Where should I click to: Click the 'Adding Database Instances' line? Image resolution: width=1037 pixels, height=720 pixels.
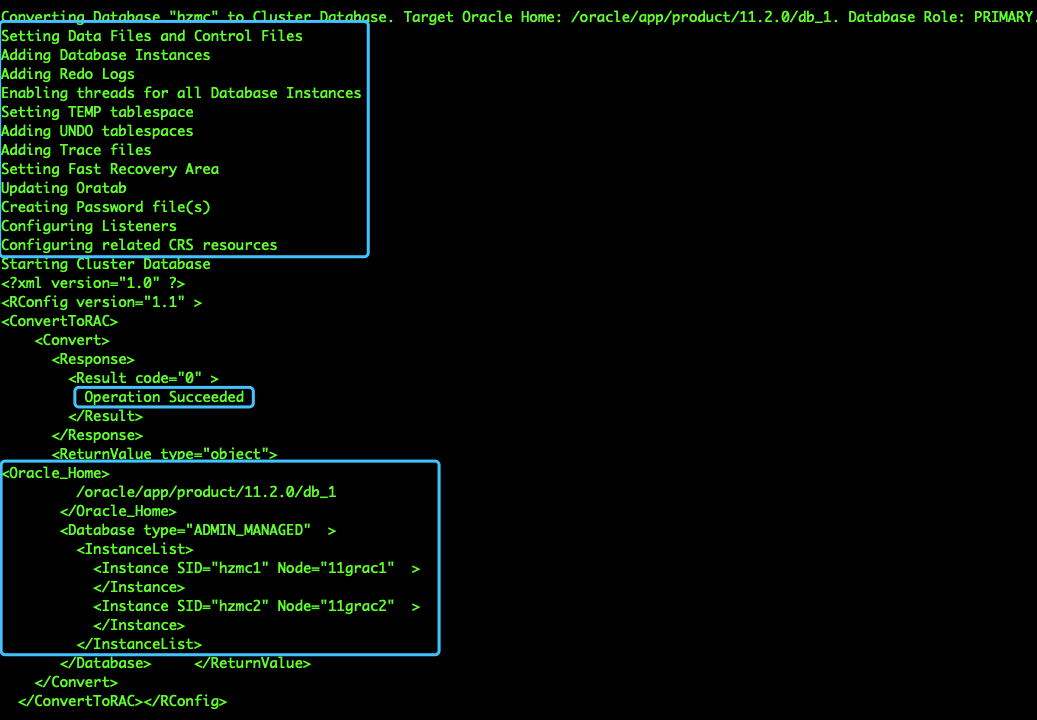[x=106, y=55]
